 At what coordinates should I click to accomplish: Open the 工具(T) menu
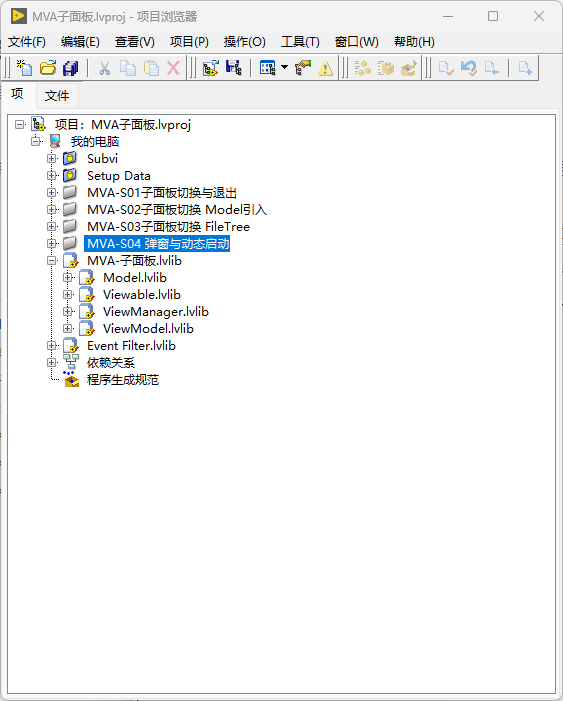click(x=300, y=42)
